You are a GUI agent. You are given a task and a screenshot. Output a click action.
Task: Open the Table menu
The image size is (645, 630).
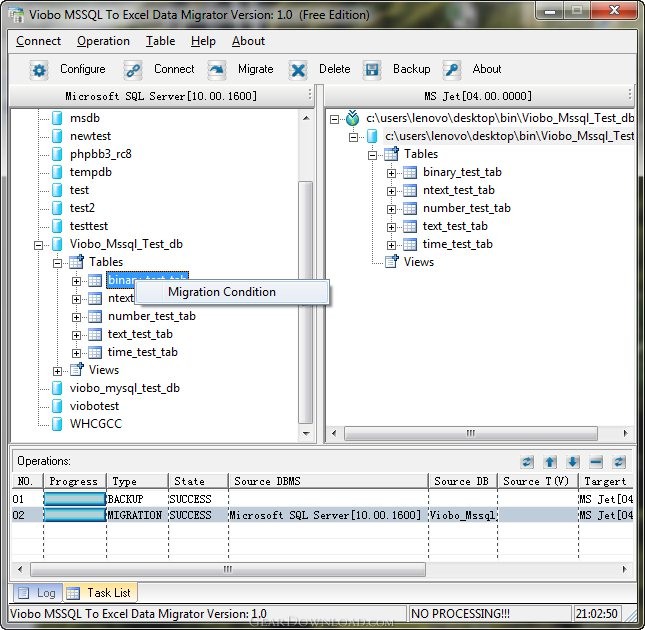160,41
